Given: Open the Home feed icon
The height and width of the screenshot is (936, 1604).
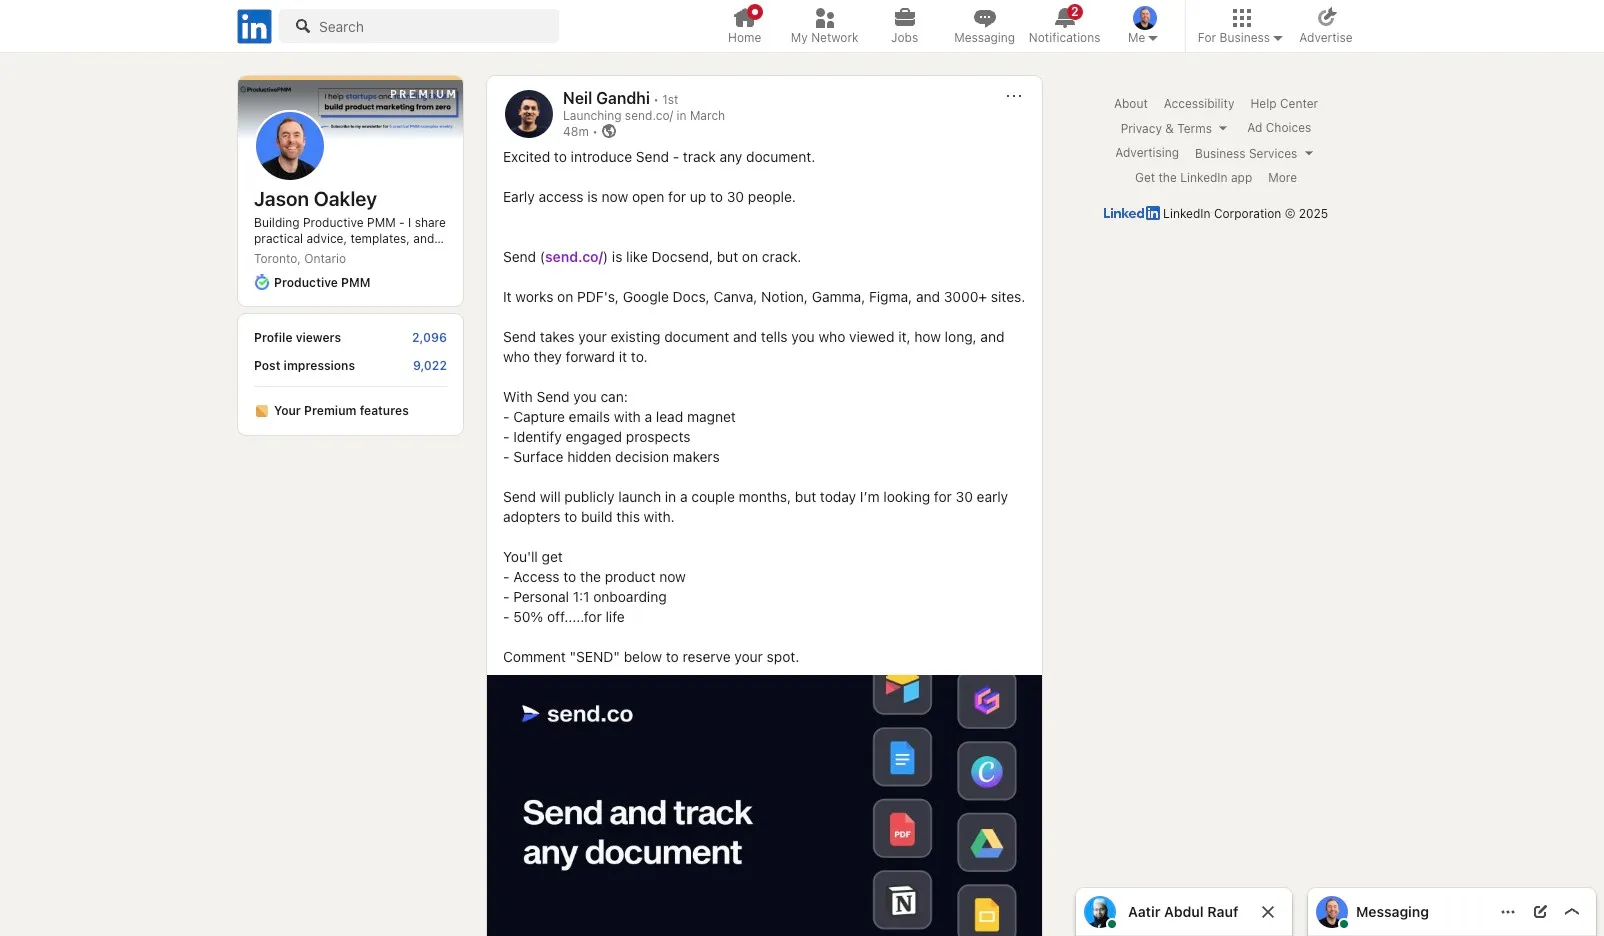Looking at the screenshot, I should click(x=744, y=25).
